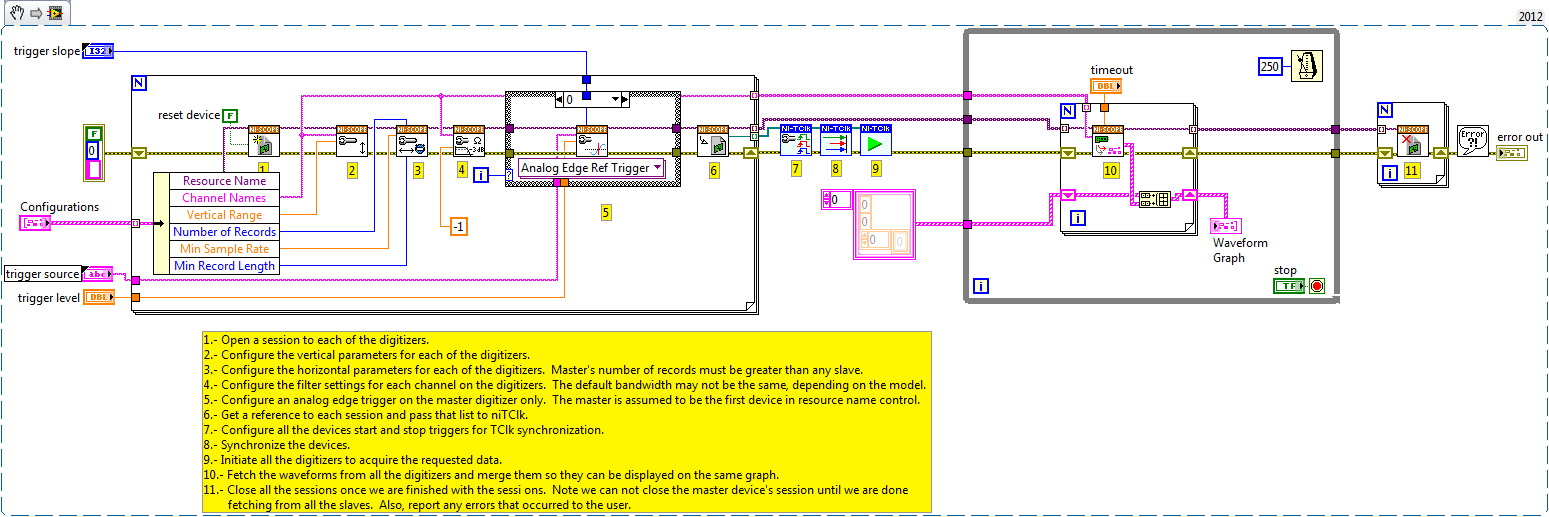Screen dimensions: 1549x517
Task: Click the red loop condition stop terminal
Action: pyautogui.click(x=1316, y=286)
